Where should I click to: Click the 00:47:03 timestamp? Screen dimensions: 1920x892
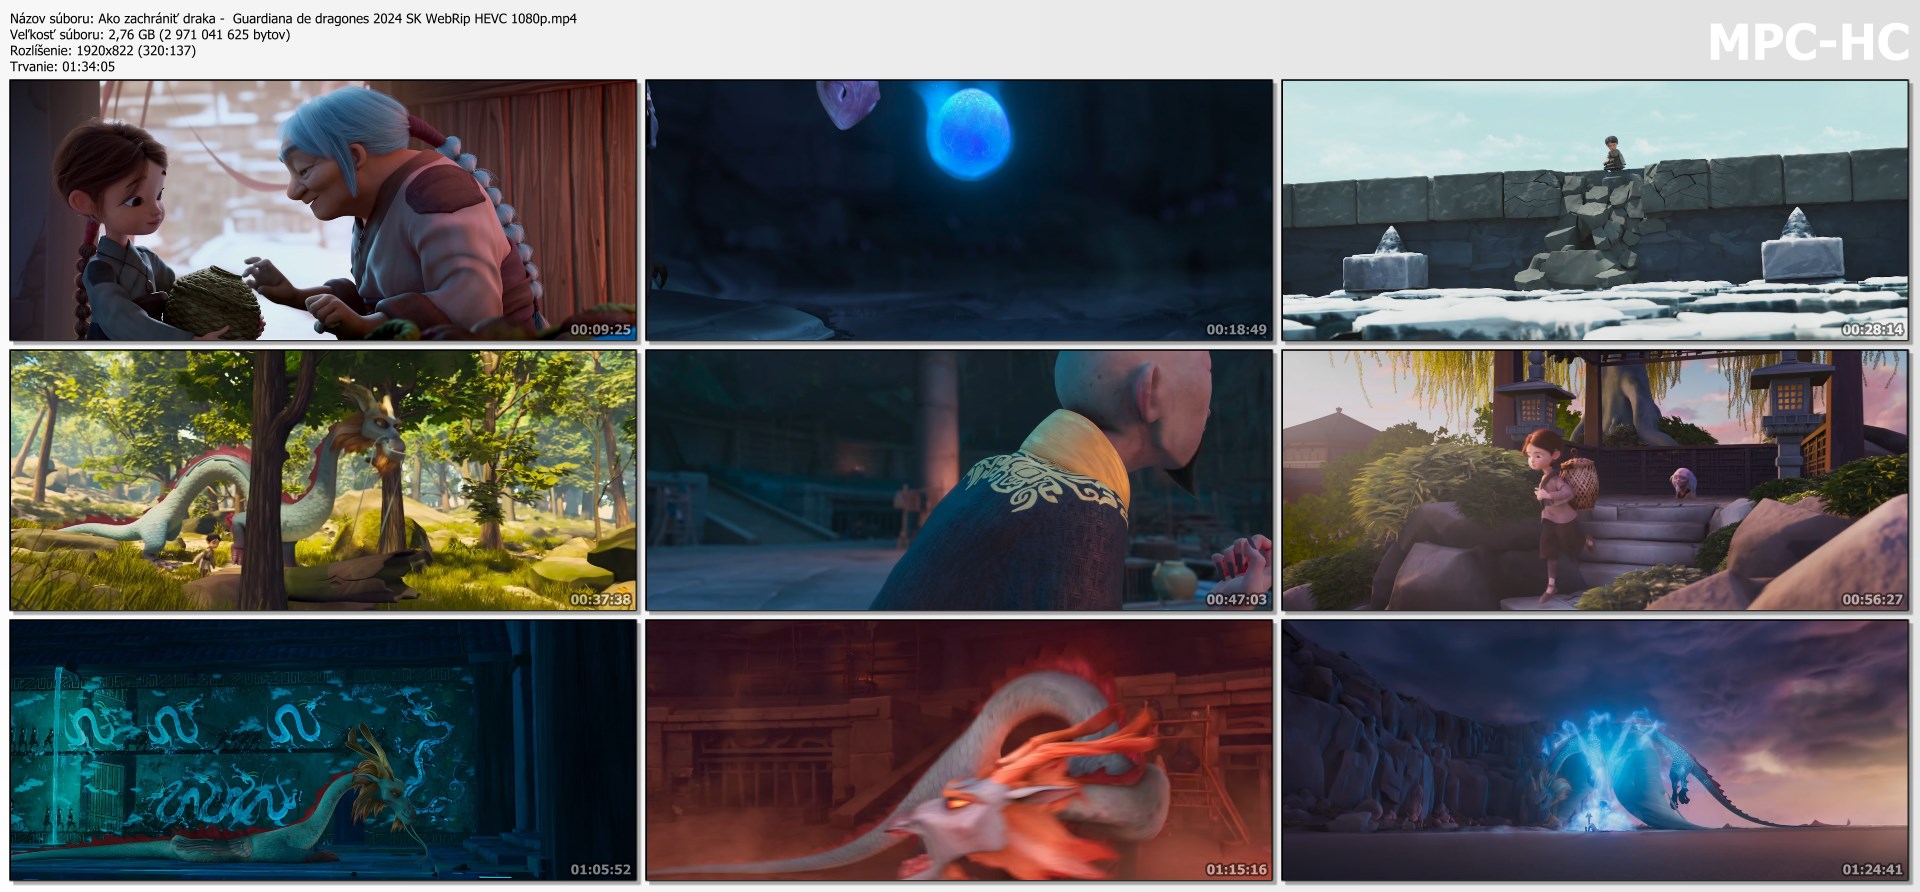[x=1236, y=599]
